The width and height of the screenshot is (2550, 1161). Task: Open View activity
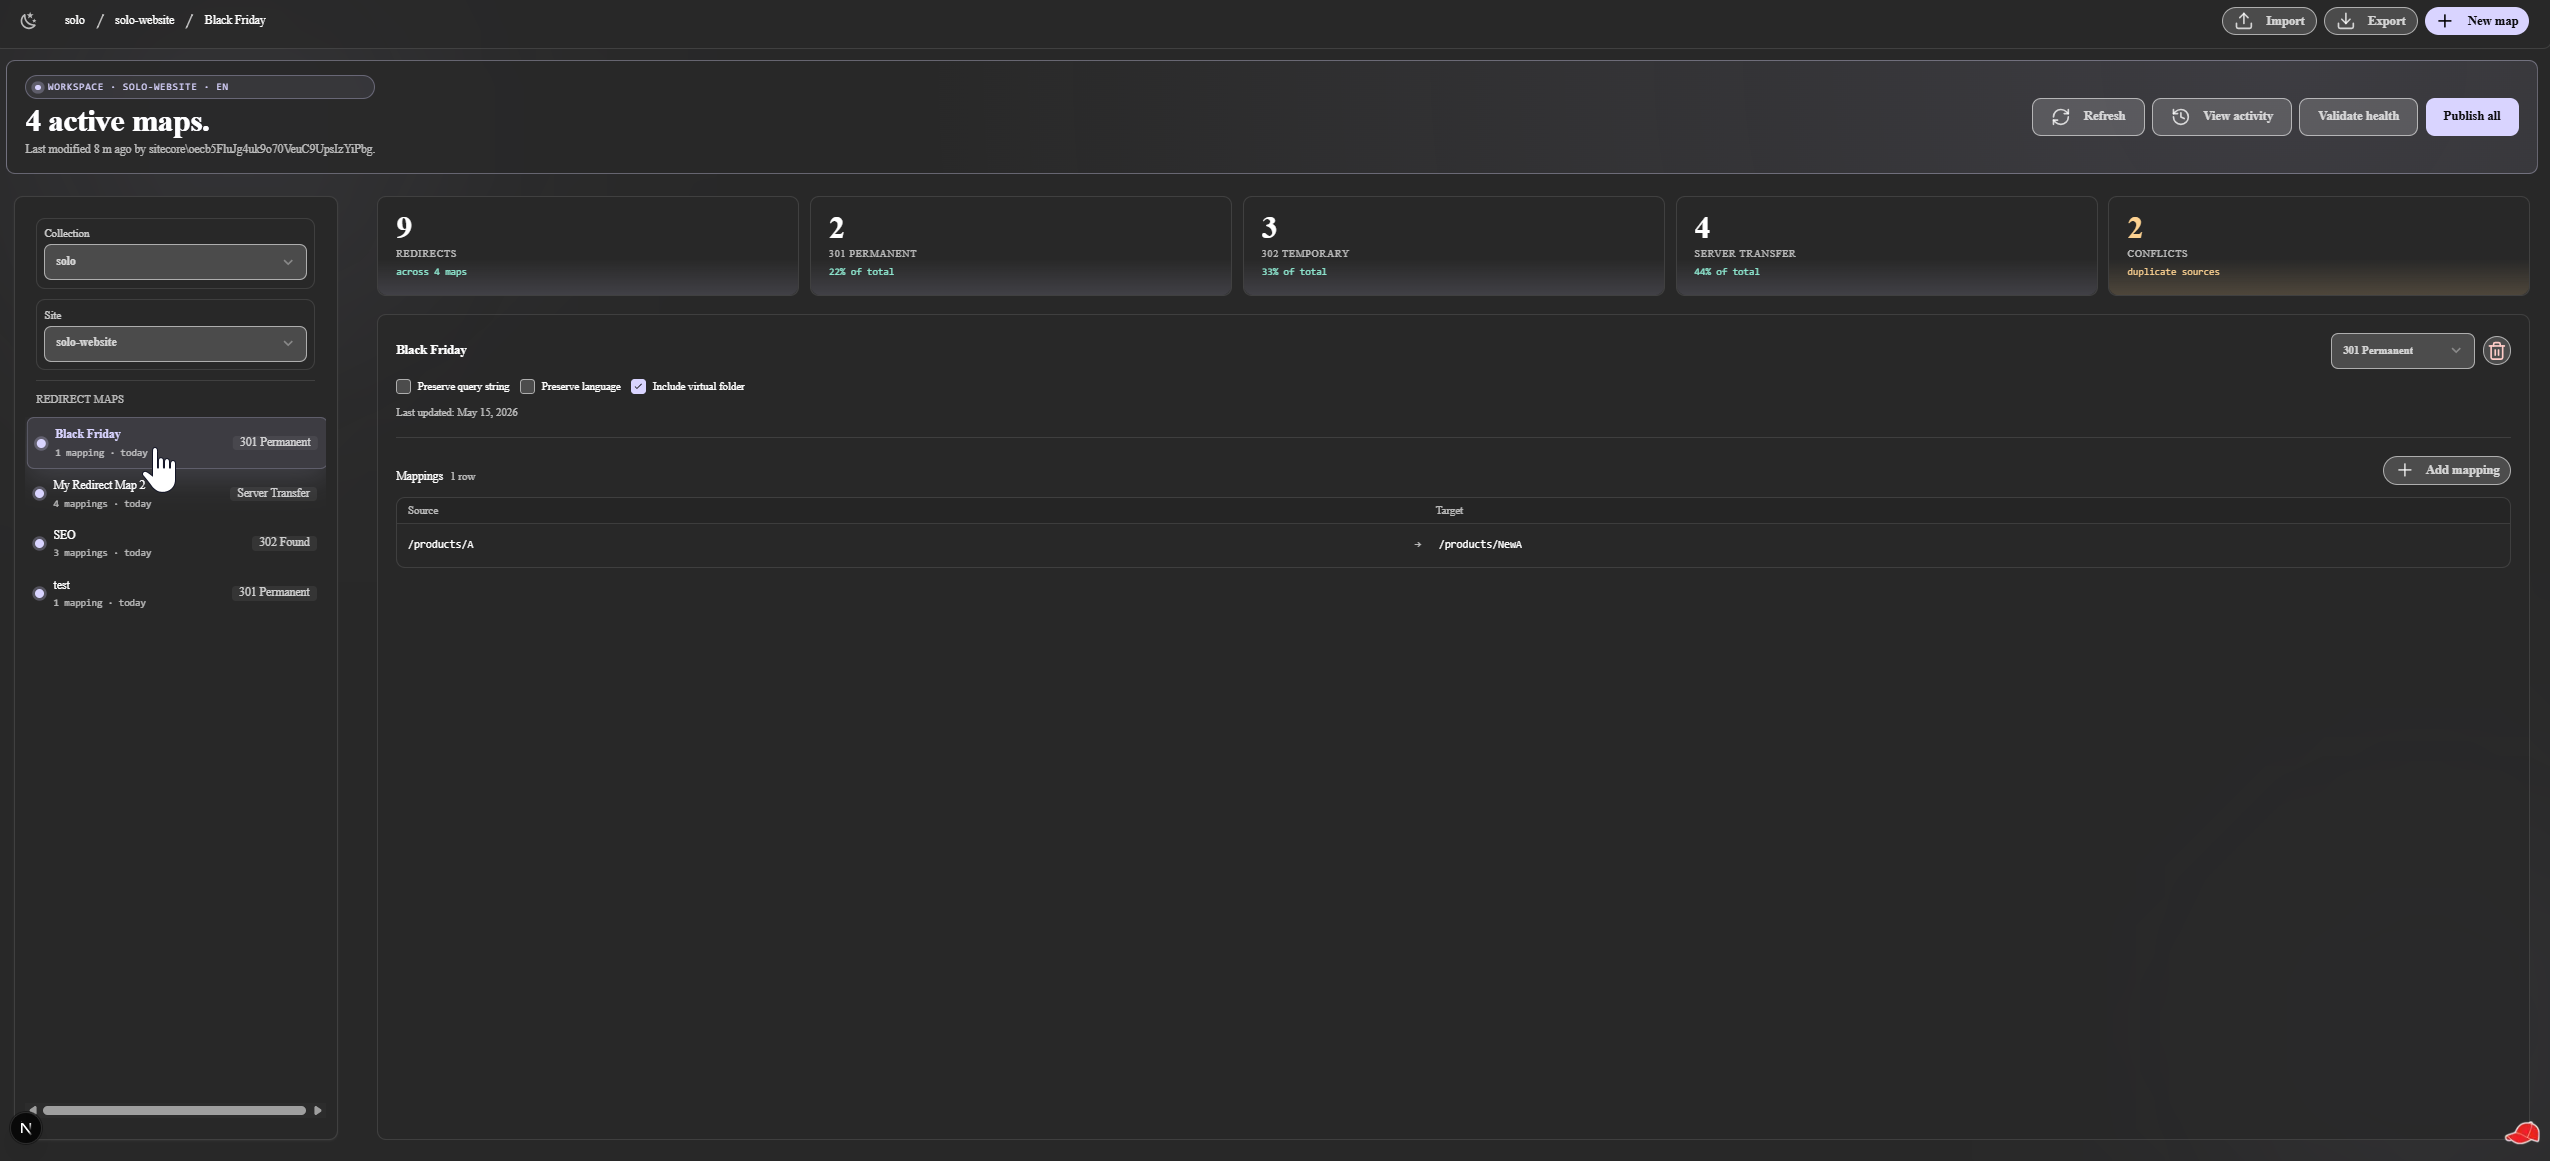[2221, 117]
